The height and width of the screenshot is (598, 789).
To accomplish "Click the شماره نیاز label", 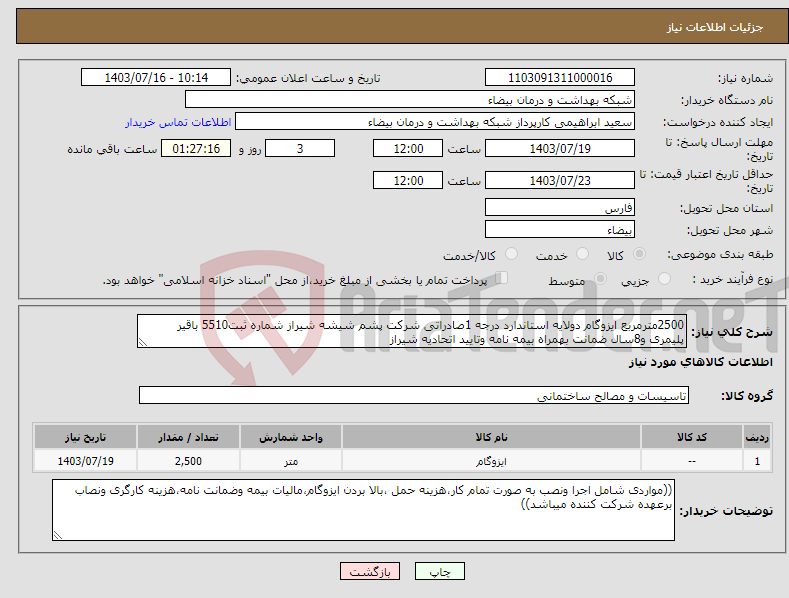I will 745,78.
